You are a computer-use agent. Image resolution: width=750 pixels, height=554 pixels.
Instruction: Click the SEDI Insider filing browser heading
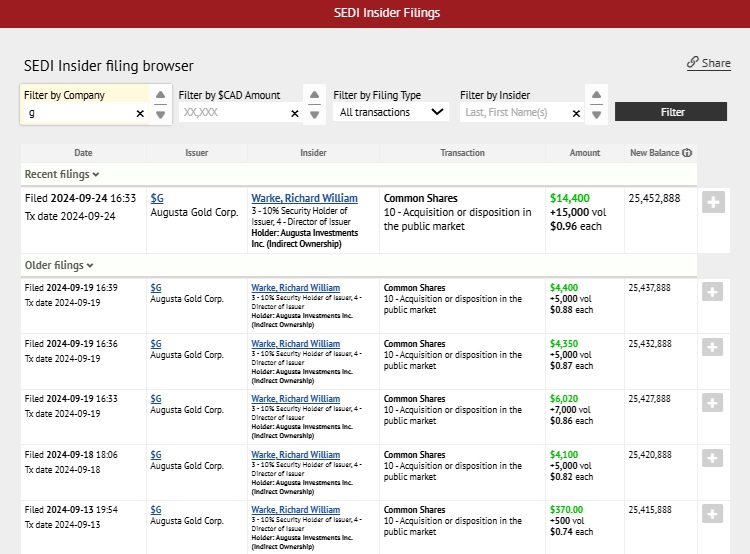tap(109, 66)
